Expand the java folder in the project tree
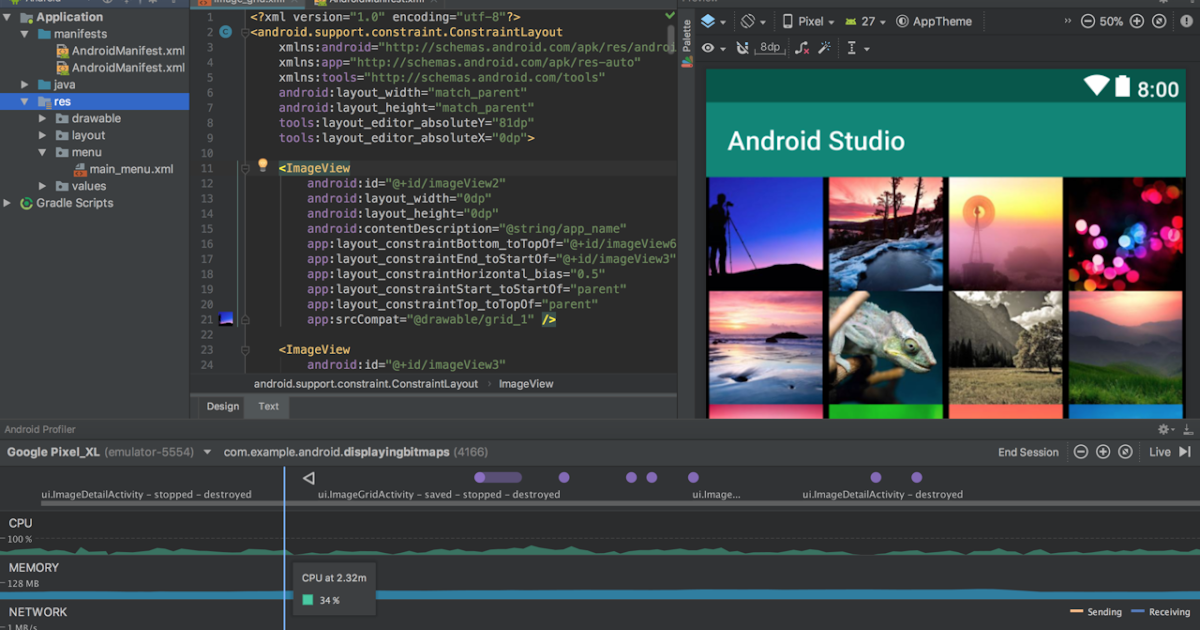 click(25, 84)
